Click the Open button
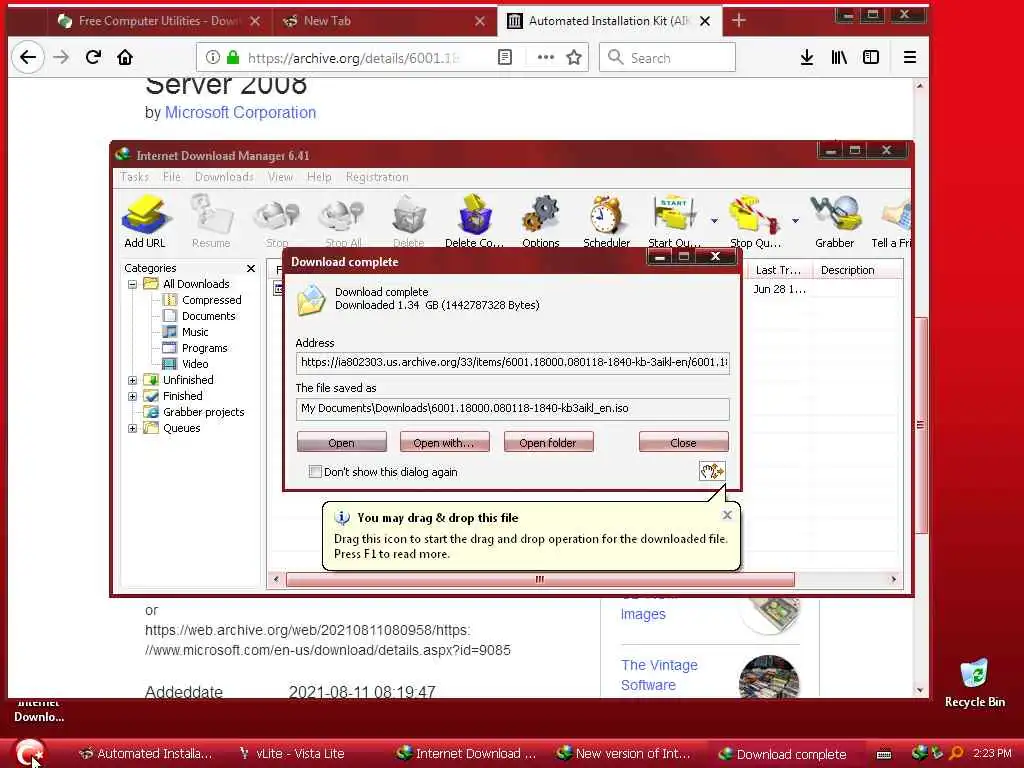This screenshot has width=1024, height=768. pos(342,442)
